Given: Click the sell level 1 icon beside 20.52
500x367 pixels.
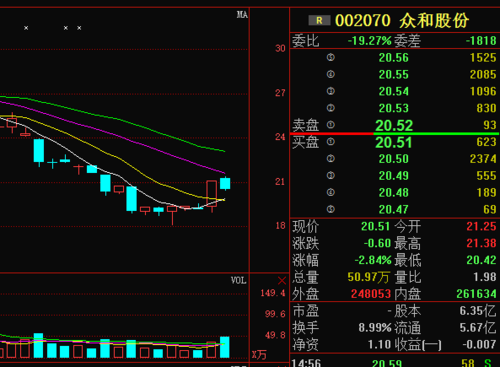Looking at the screenshot, I should (330, 125).
